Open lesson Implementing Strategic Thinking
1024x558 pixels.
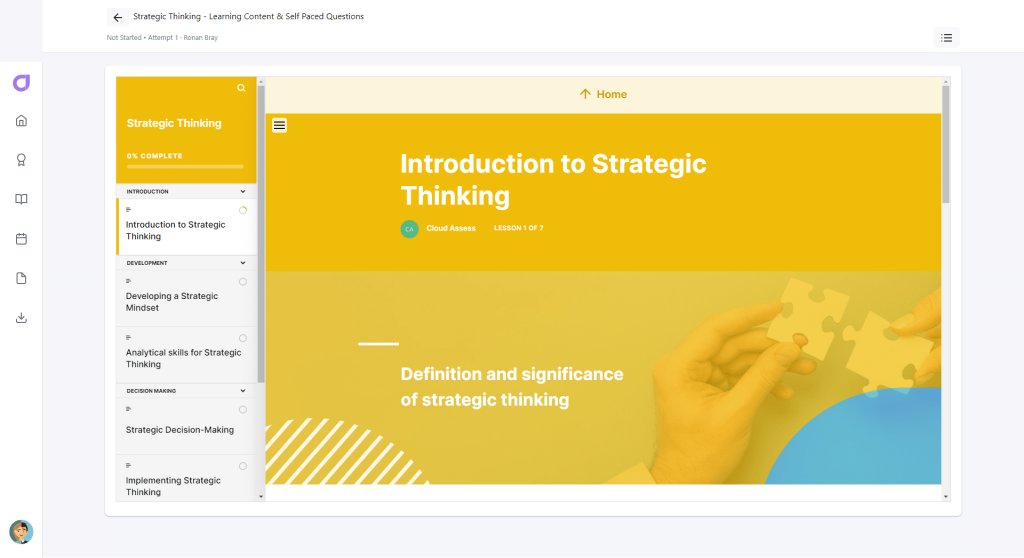(186, 478)
